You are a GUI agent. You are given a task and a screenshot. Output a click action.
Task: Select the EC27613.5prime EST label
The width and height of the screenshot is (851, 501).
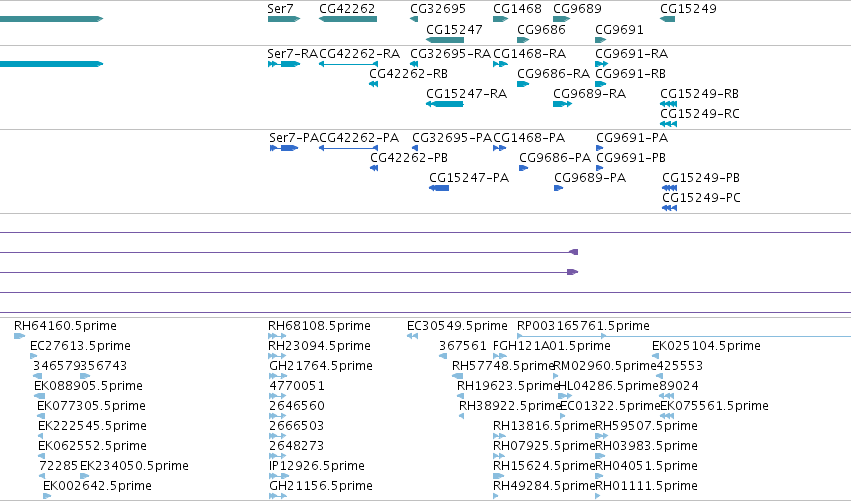(80, 346)
